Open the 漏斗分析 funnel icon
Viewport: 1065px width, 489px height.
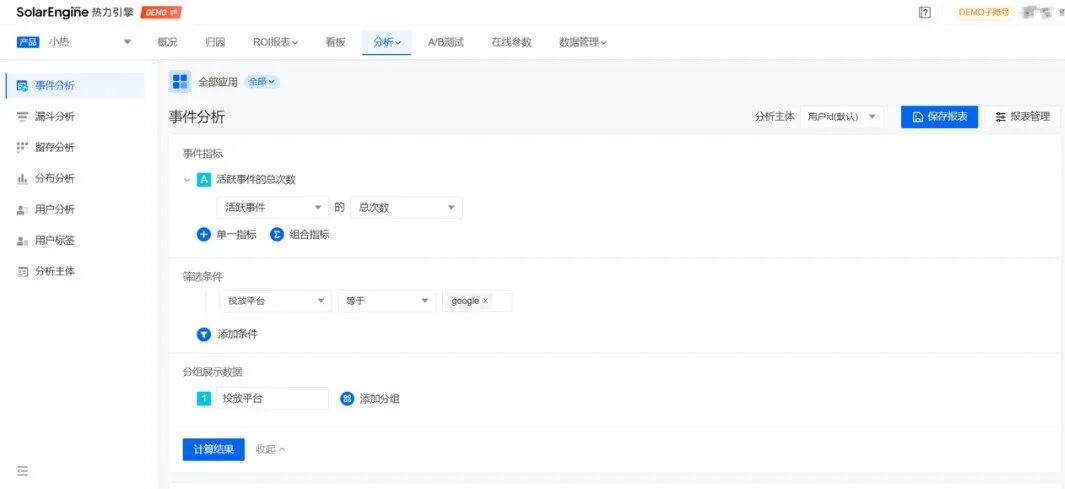pyautogui.click(x=22, y=117)
